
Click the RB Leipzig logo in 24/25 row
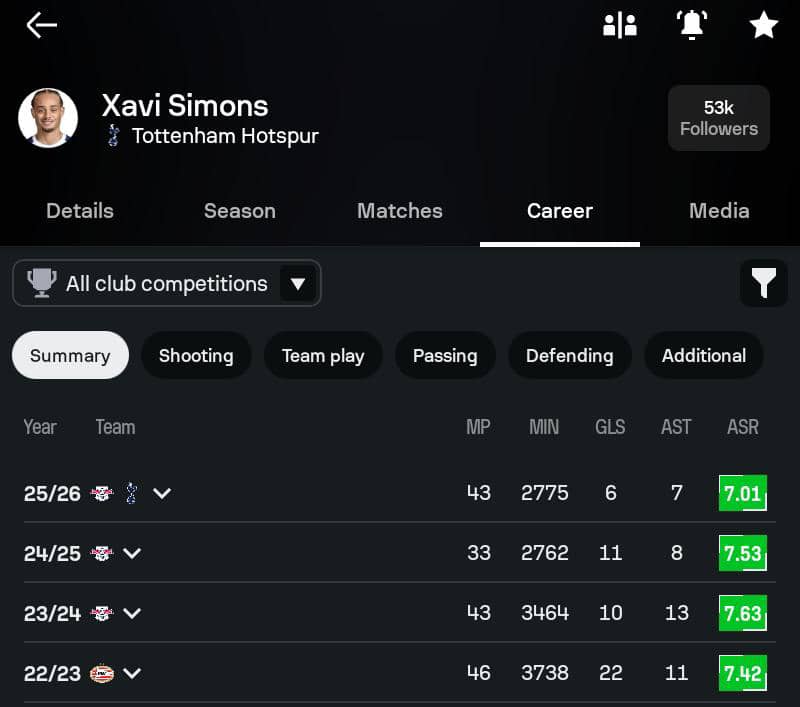(102, 553)
